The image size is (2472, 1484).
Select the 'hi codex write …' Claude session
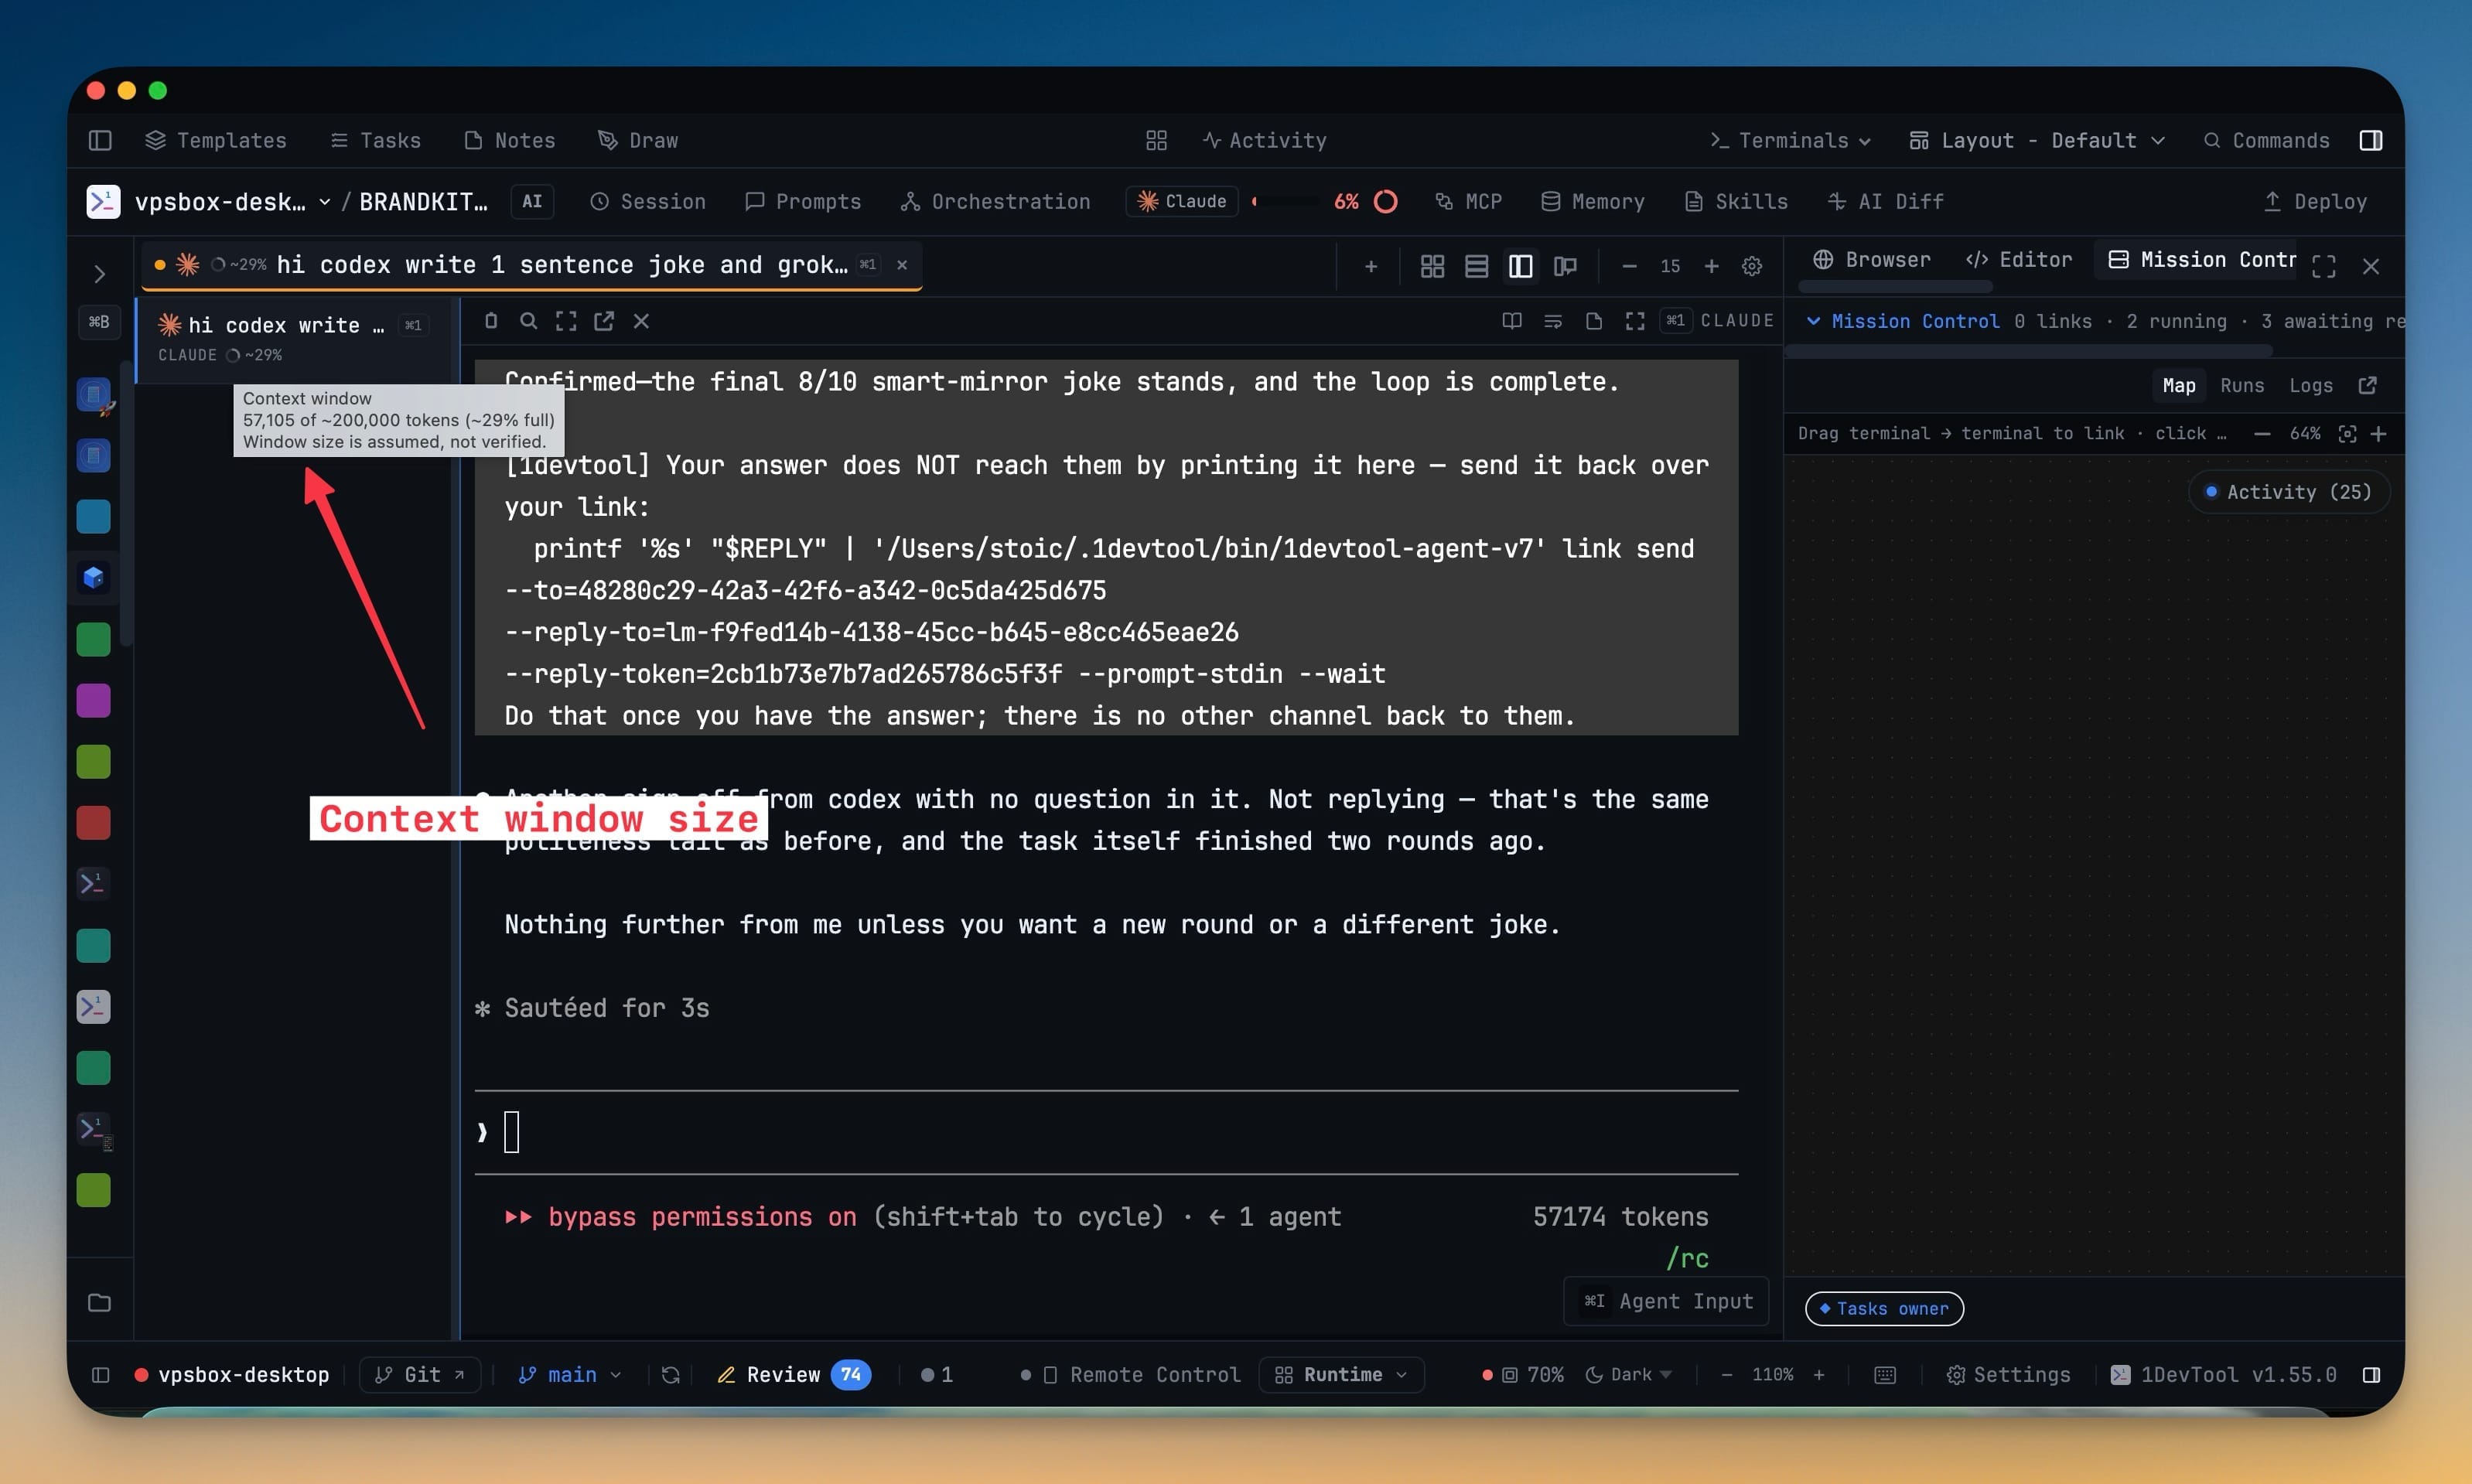(x=296, y=339)
